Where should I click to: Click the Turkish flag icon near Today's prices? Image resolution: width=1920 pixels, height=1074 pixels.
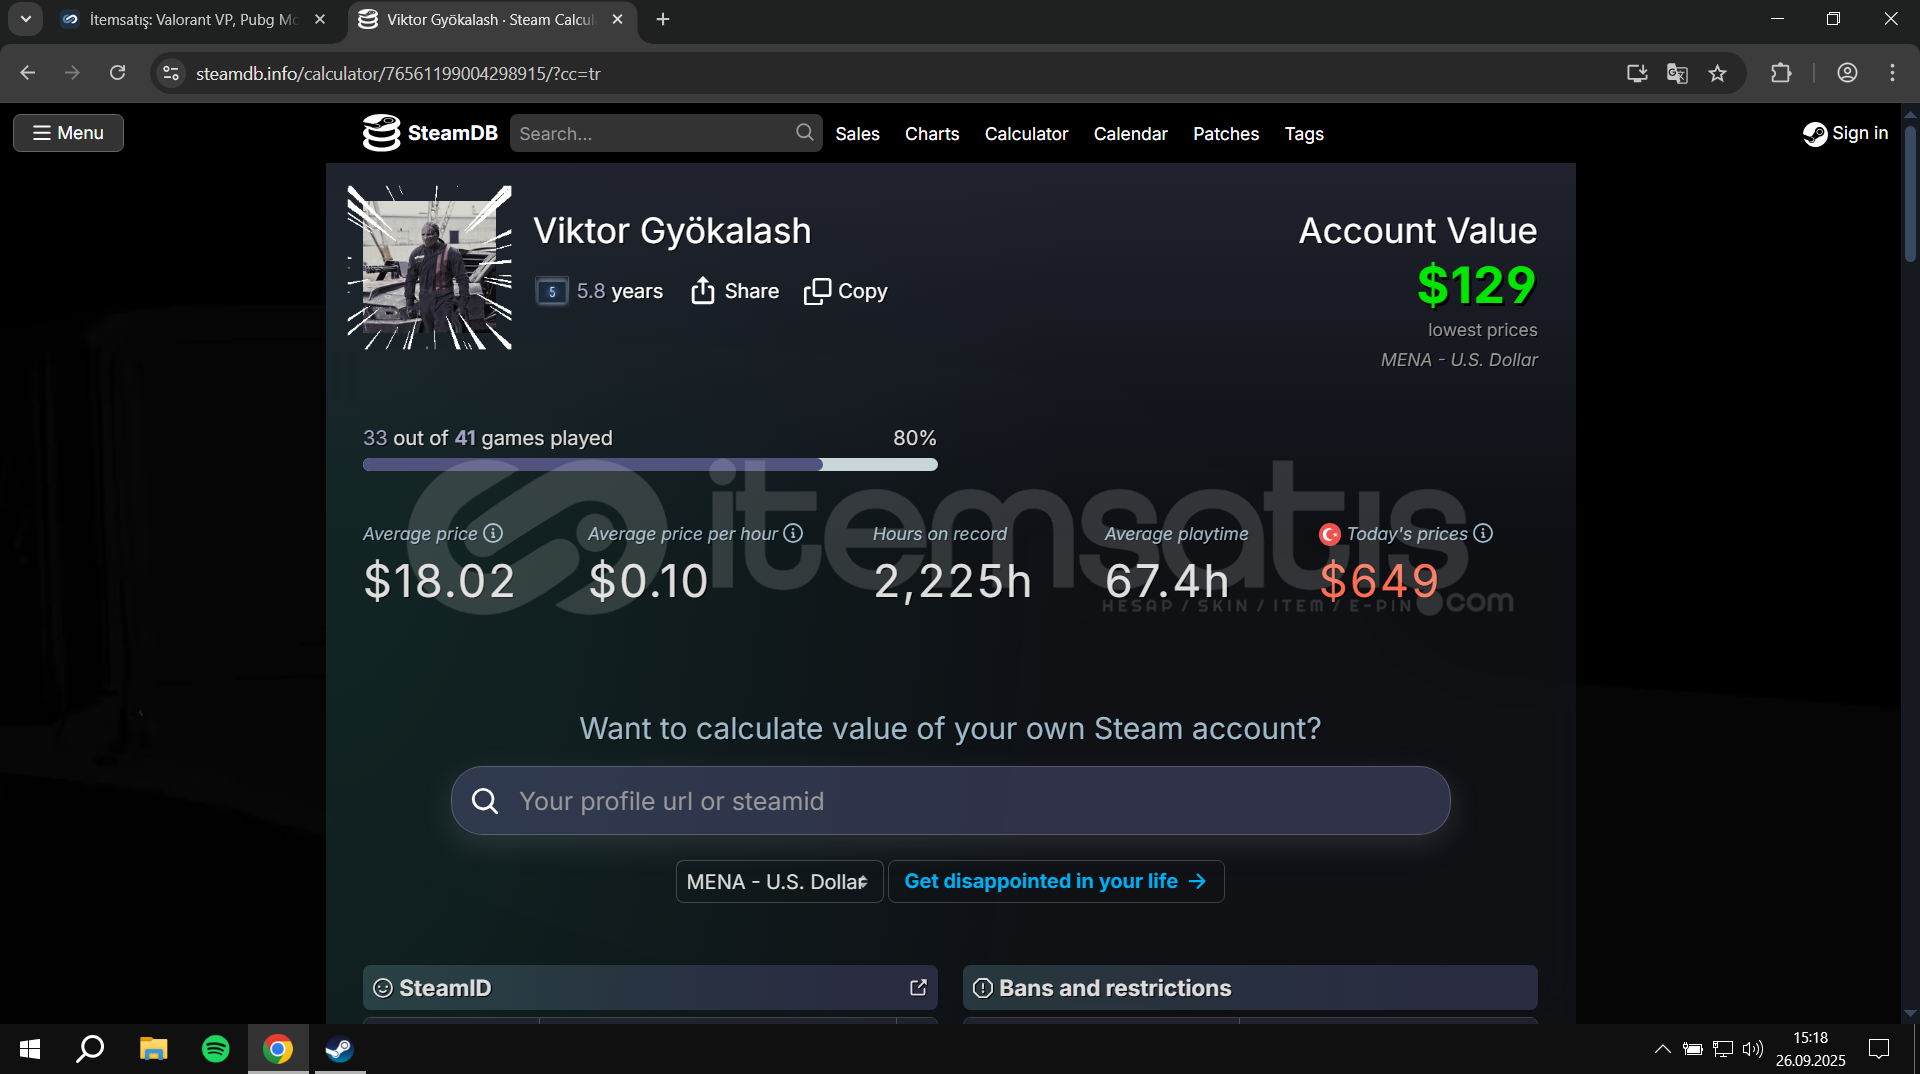pyautogui.click(x=1329, y=534)
